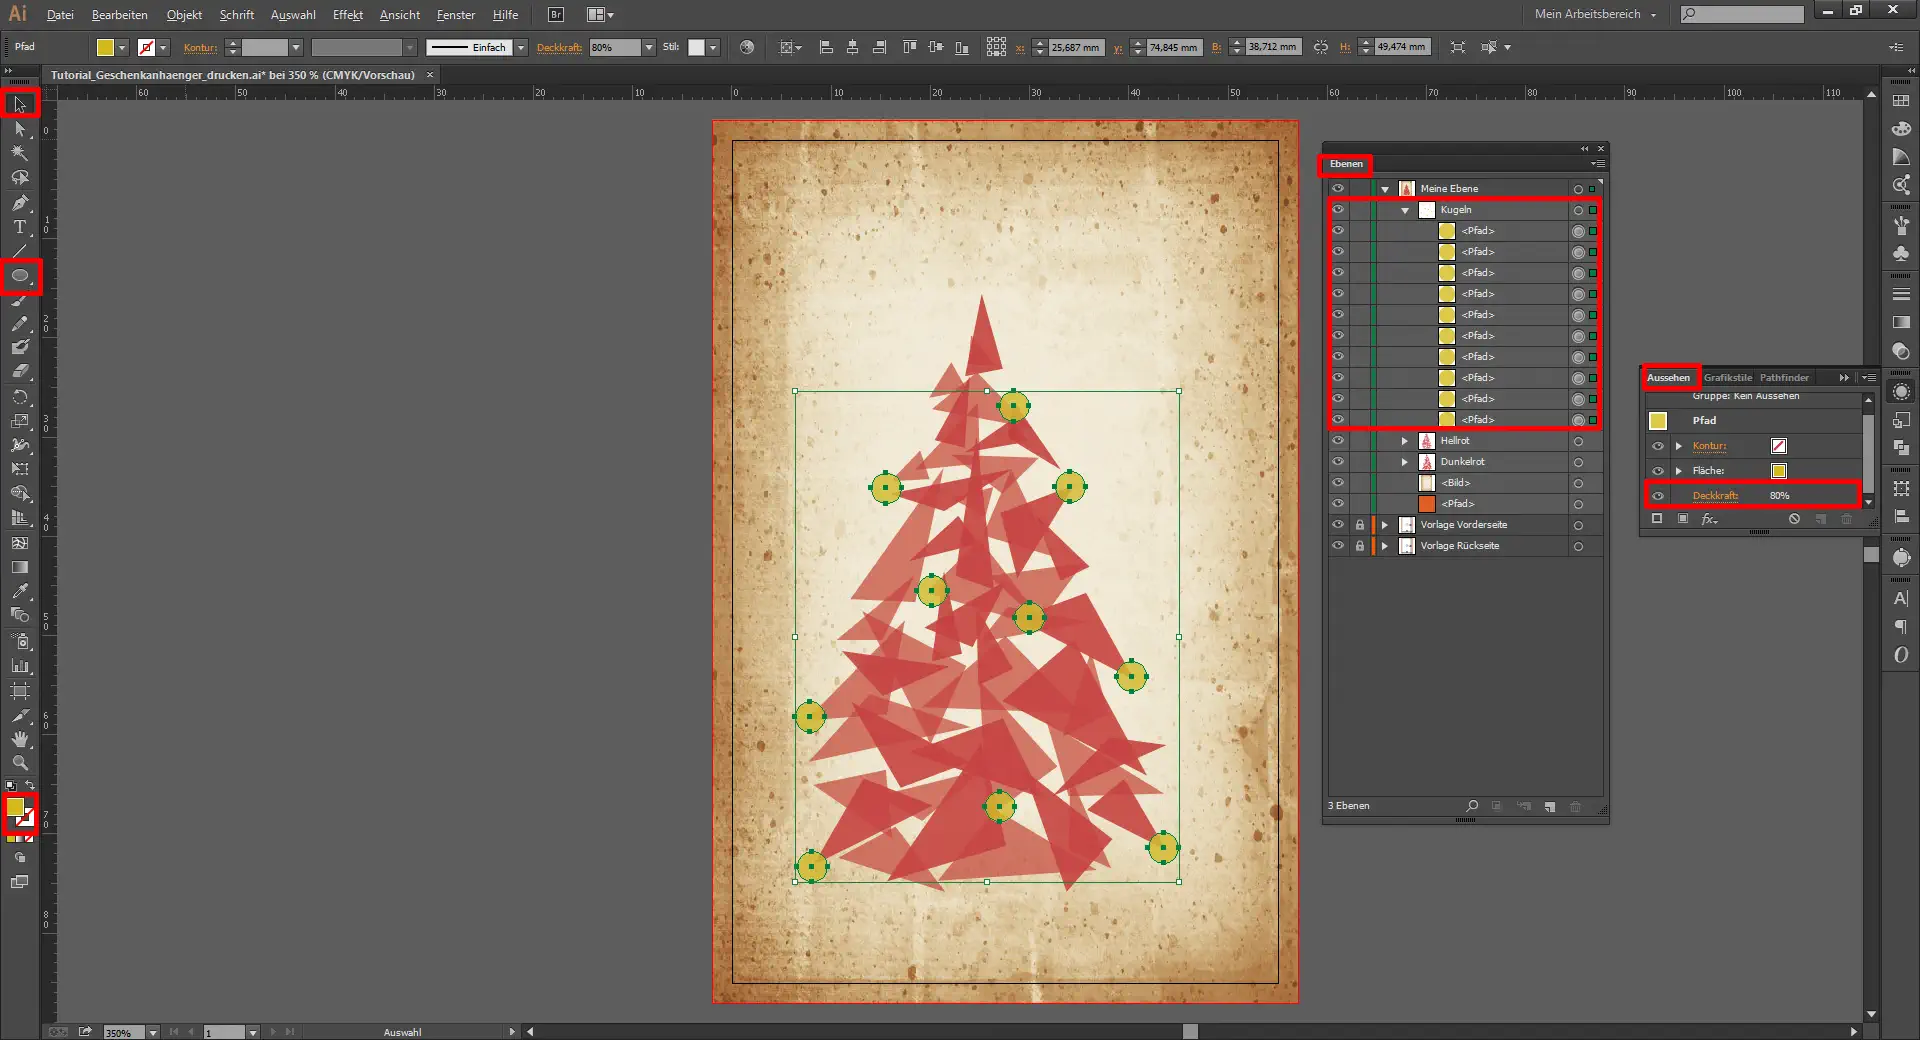
Task: Select the Eyedropper tool
Action: 19,591
